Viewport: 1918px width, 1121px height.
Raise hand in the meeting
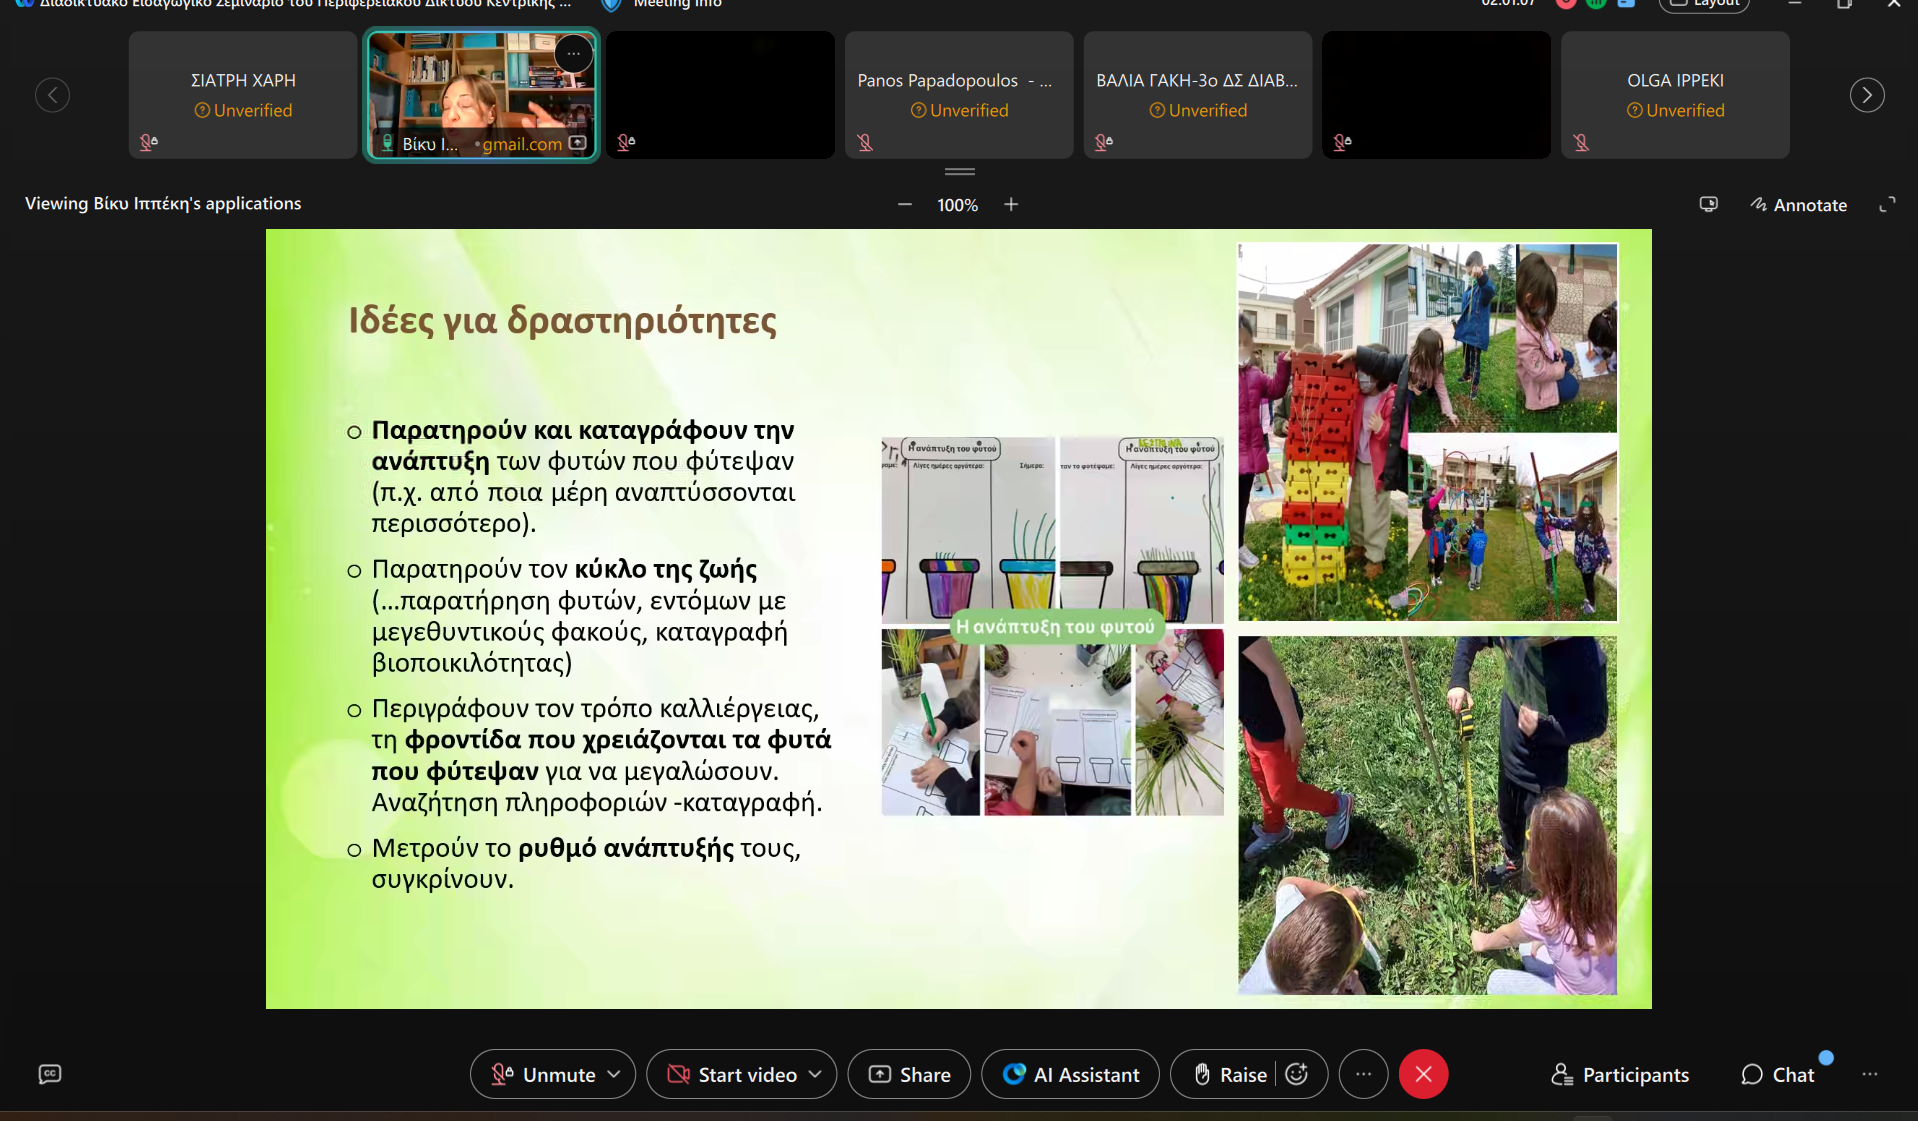[1231, 1074]
